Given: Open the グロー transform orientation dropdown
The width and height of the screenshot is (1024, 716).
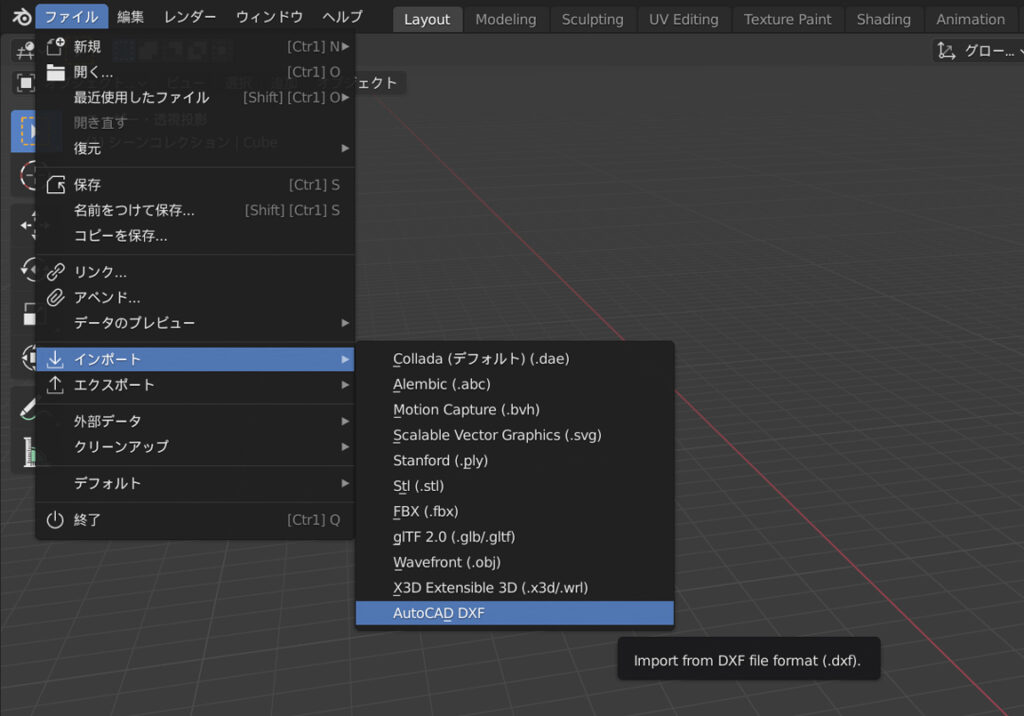Looking at the screenshot, I should (x=978, y=51).
